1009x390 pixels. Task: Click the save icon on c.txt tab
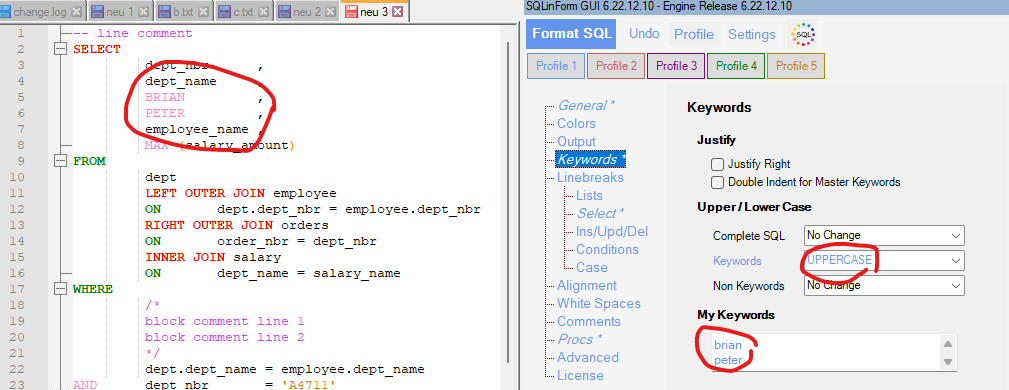pos(224,12)
